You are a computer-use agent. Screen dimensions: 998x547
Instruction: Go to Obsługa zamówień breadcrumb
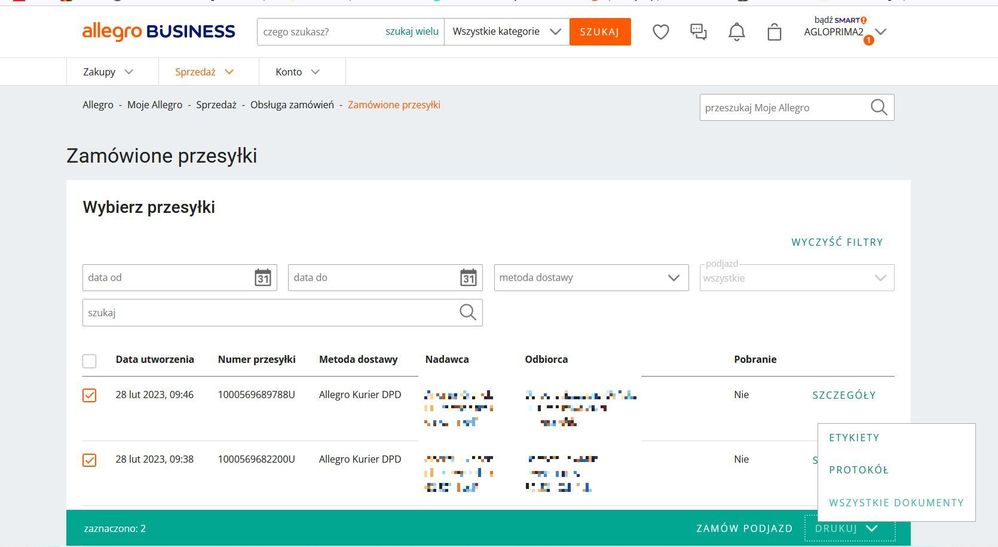click(x=292, y=105)
